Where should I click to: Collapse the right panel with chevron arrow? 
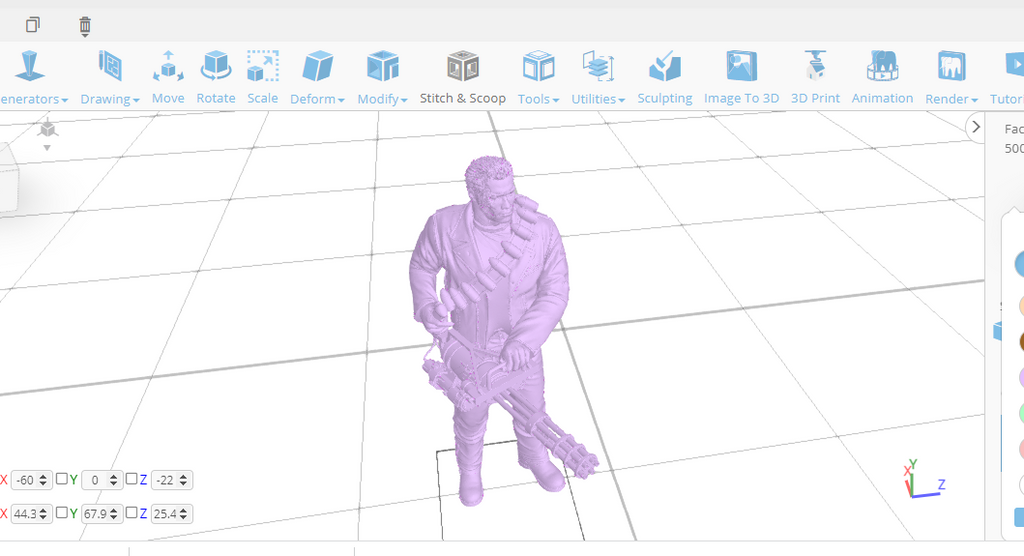point(977,127)
